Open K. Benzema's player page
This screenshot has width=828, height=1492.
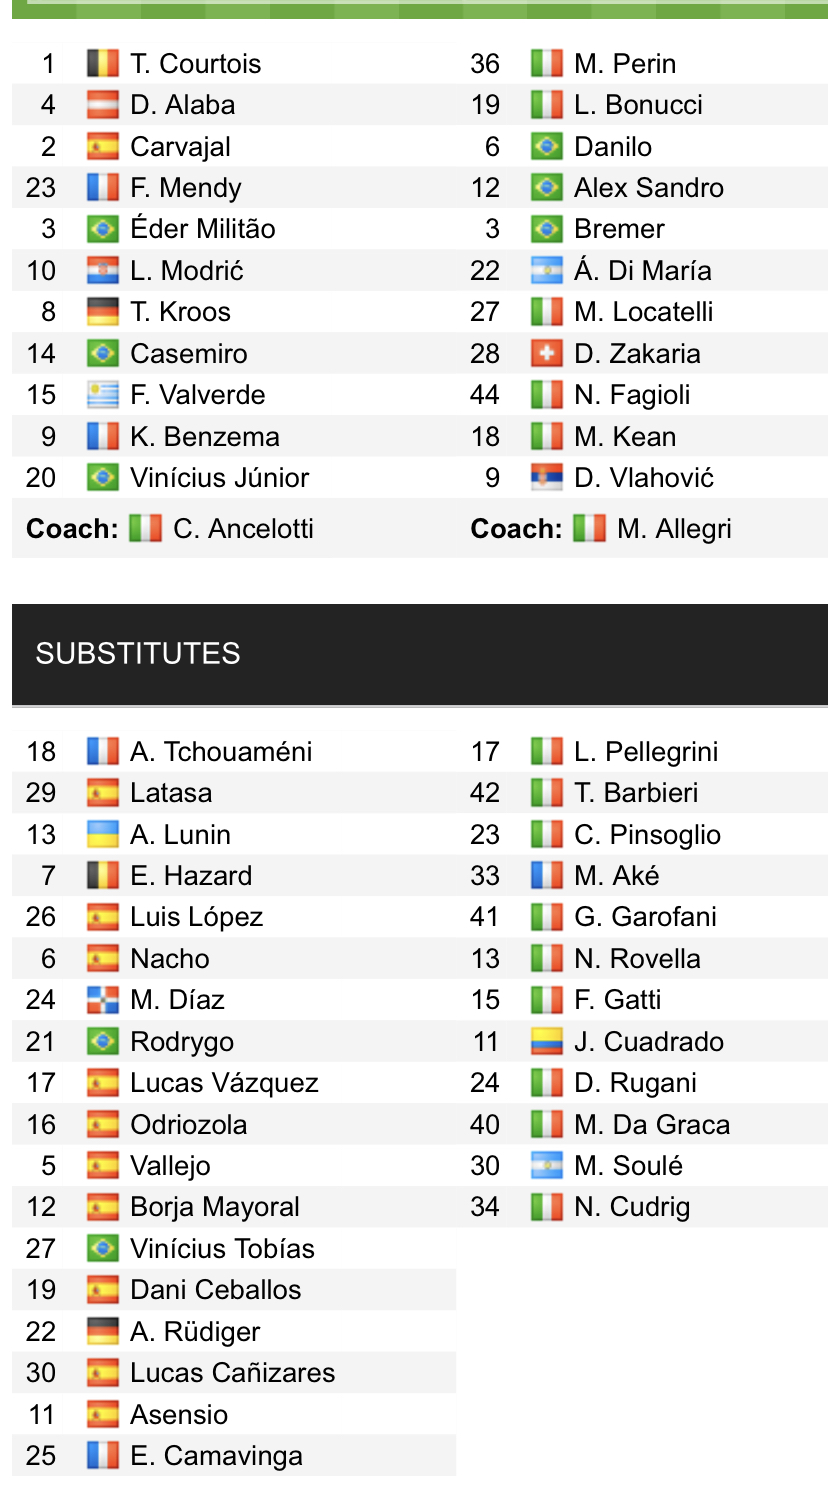click(x=204, y=437)
